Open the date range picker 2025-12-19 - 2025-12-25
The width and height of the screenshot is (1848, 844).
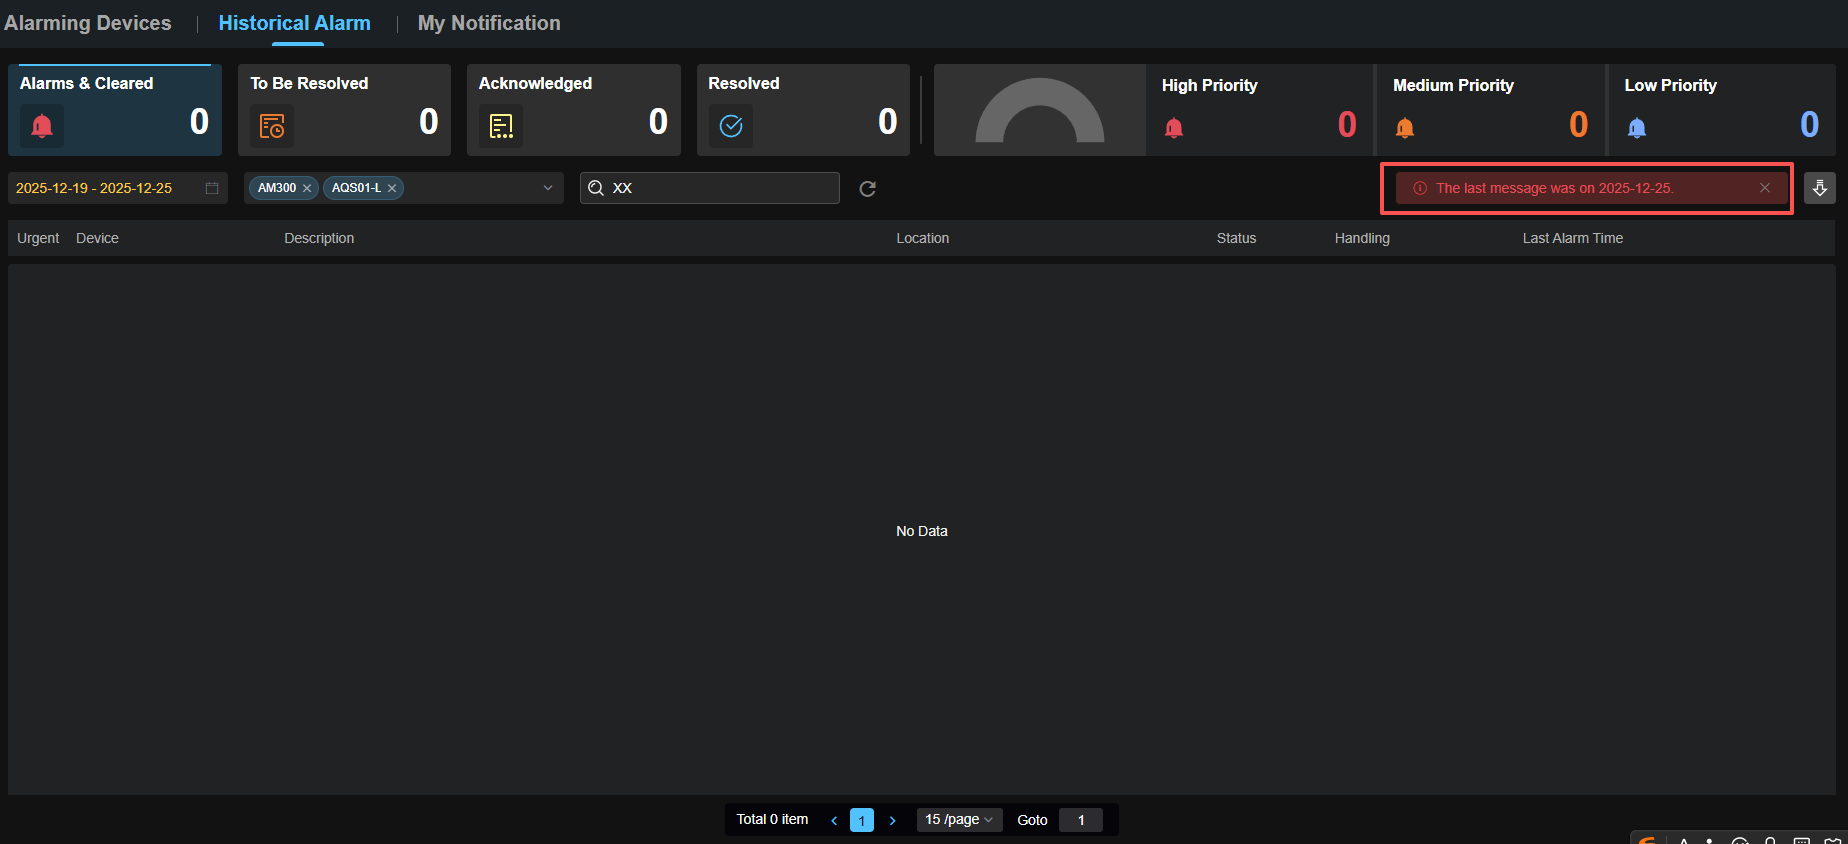click(95, 188)
